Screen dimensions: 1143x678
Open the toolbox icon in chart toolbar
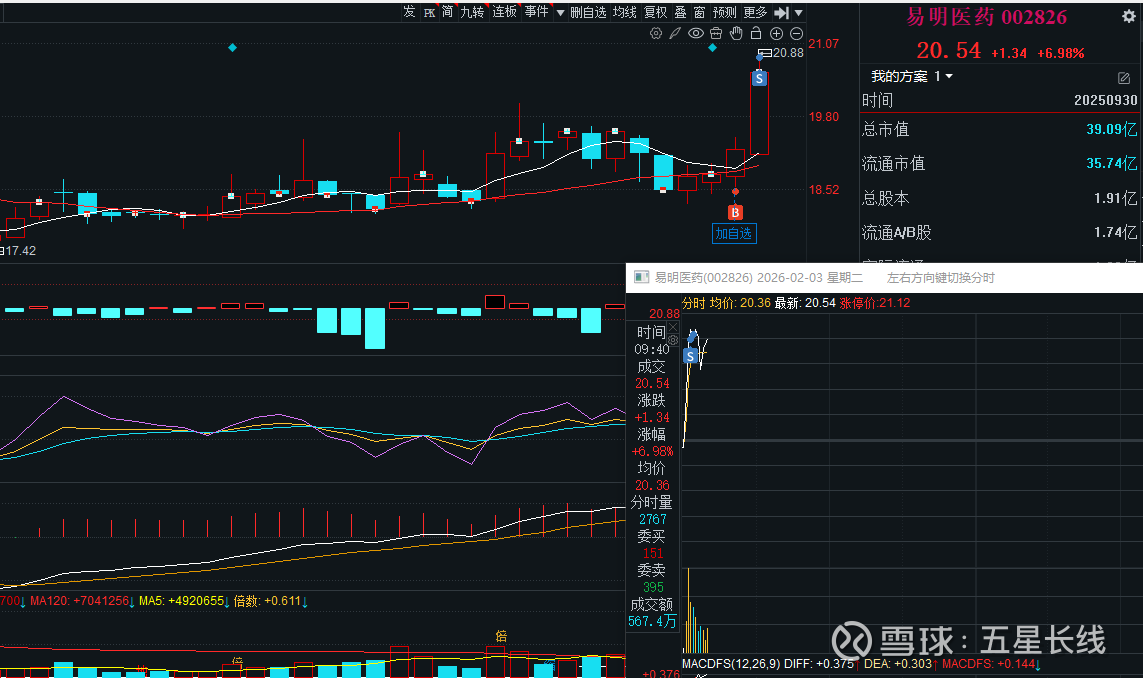point(716,34)
